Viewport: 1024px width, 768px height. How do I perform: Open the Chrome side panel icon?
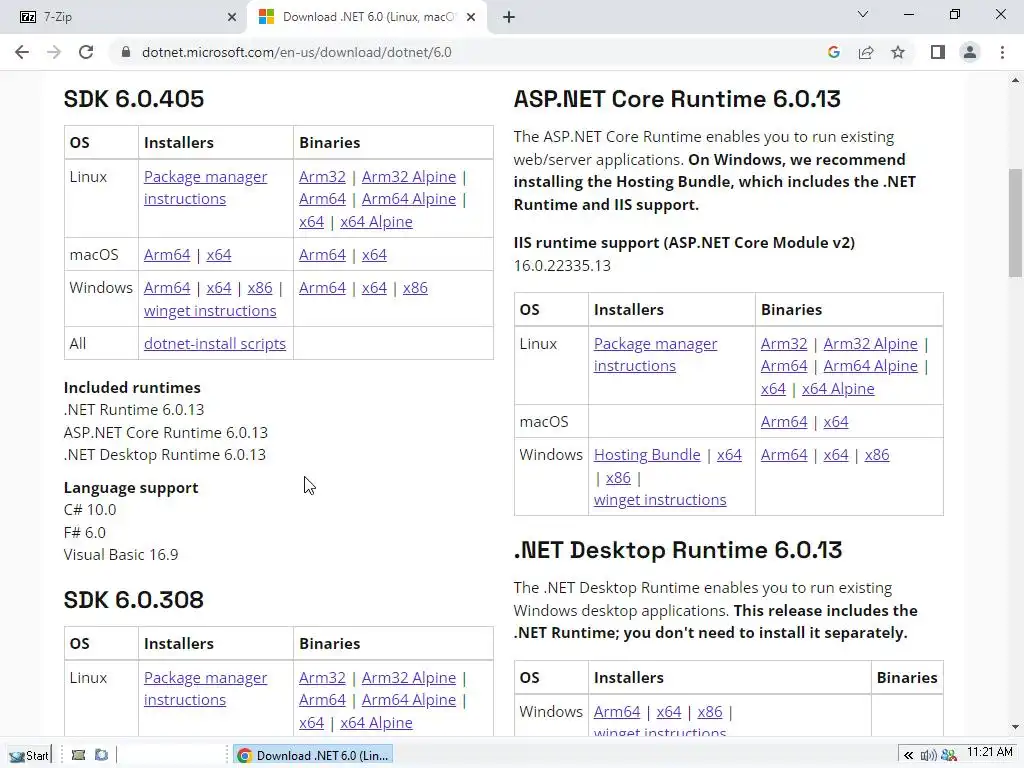pyautogui.click(x=937, y=52)
